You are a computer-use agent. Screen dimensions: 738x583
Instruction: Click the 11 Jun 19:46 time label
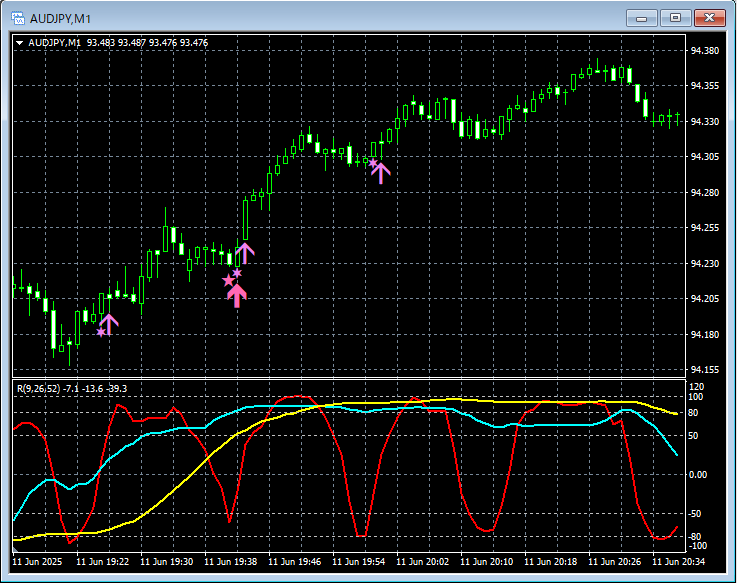295,562
